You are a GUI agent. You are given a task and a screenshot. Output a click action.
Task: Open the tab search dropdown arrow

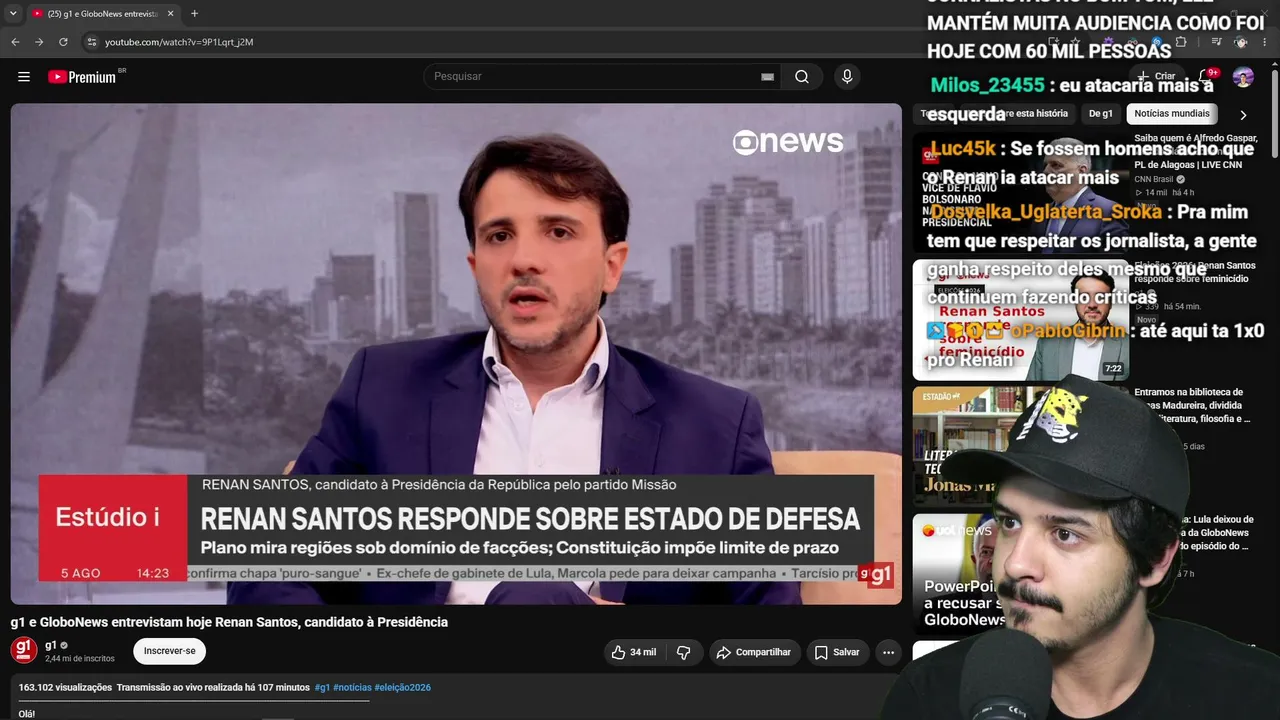pyautogui.click(x=13, y=14)
